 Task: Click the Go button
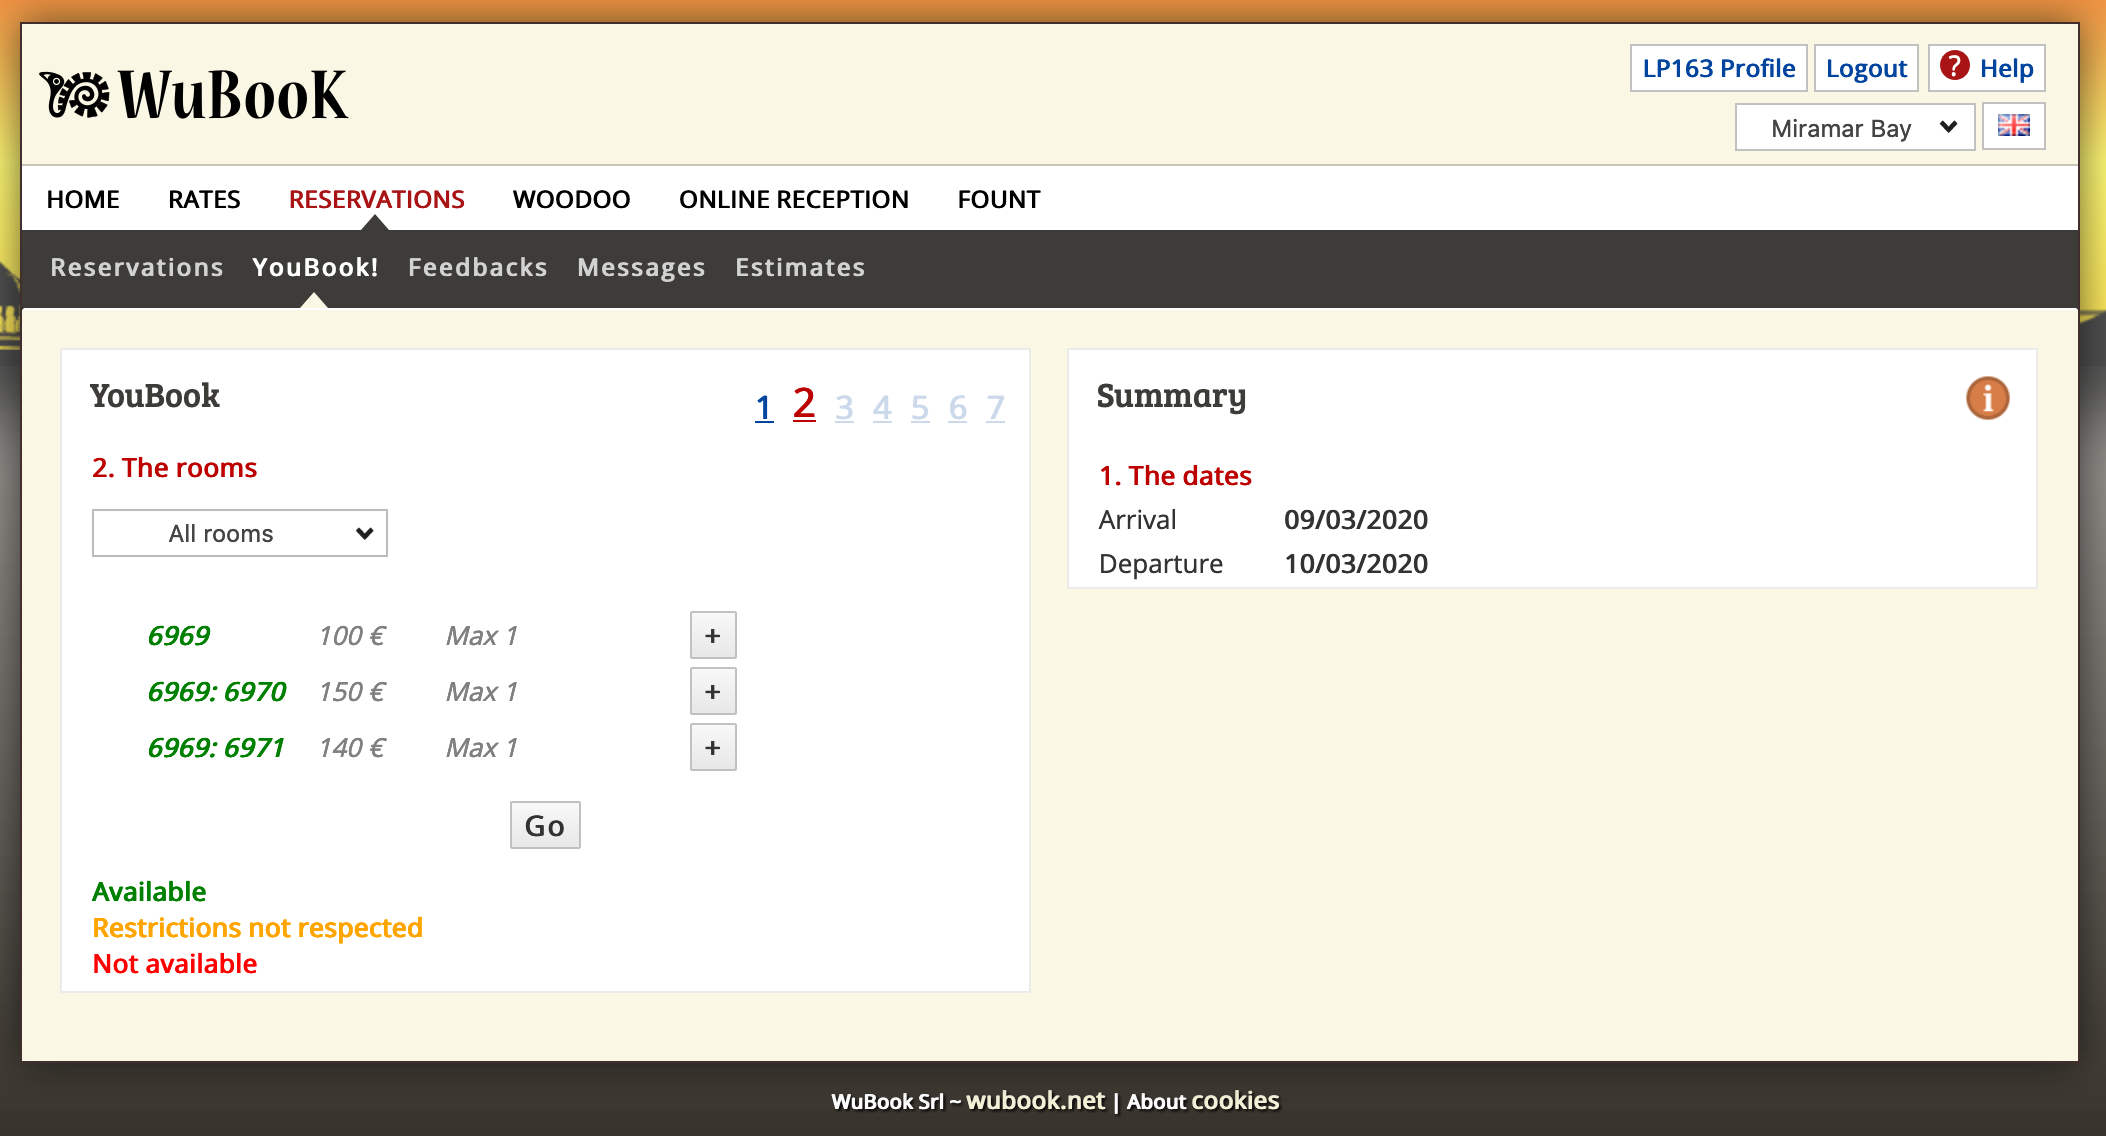pos(545,825)
